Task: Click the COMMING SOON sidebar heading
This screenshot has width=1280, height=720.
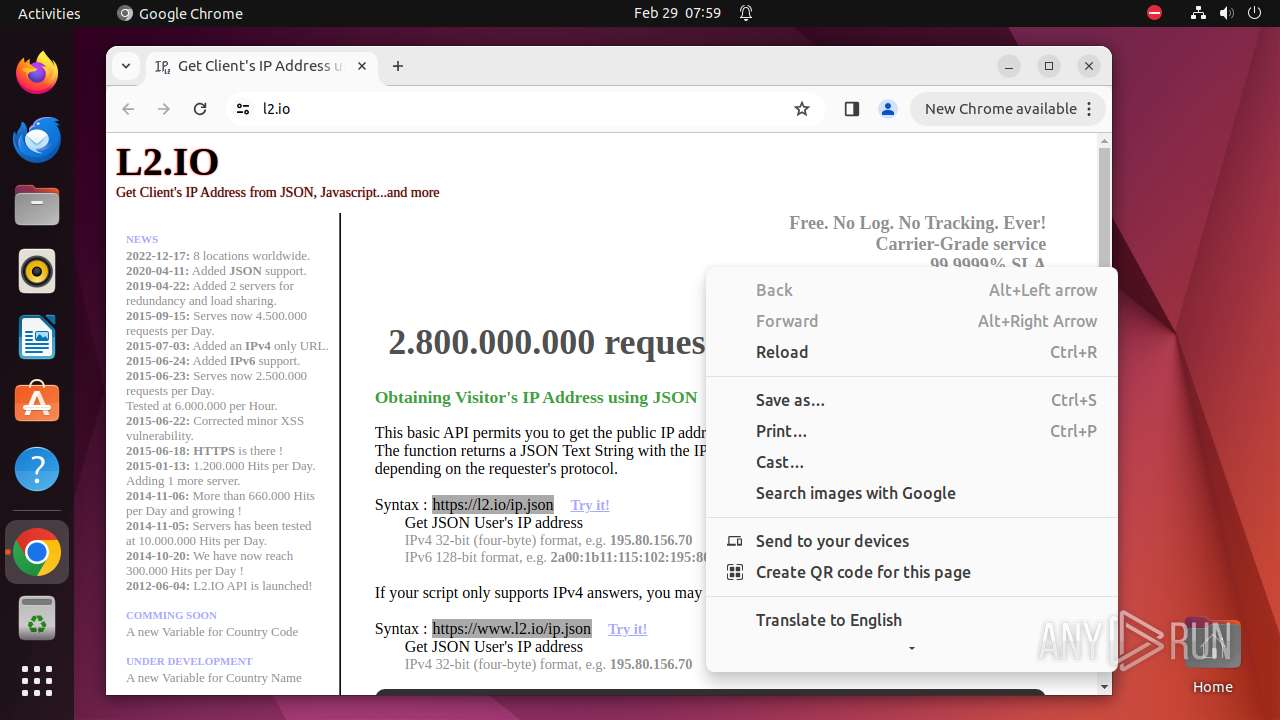Action: pos(171,616)
